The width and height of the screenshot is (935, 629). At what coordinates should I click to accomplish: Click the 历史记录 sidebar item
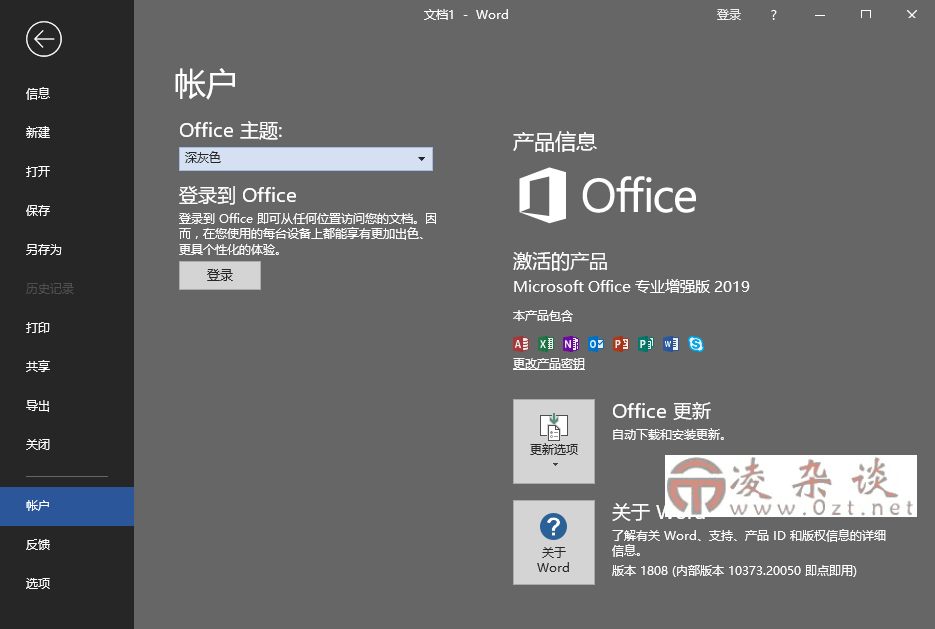click(x=67, y=289)
